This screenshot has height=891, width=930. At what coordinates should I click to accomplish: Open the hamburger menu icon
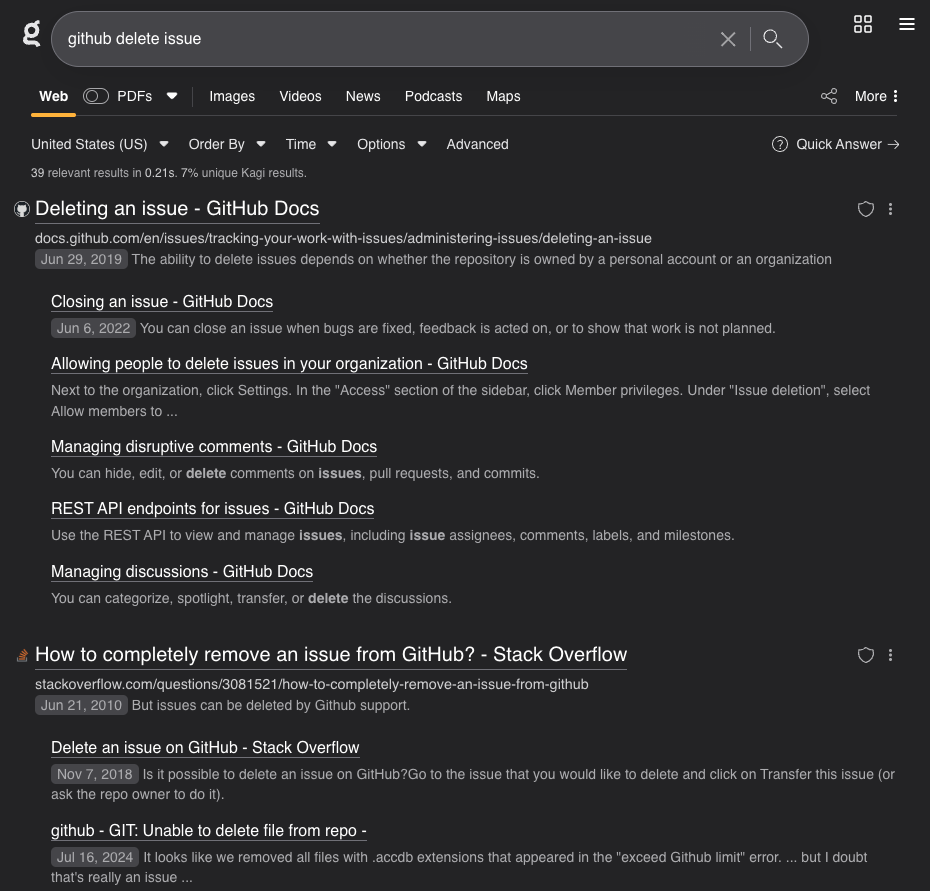coord(907,25)
